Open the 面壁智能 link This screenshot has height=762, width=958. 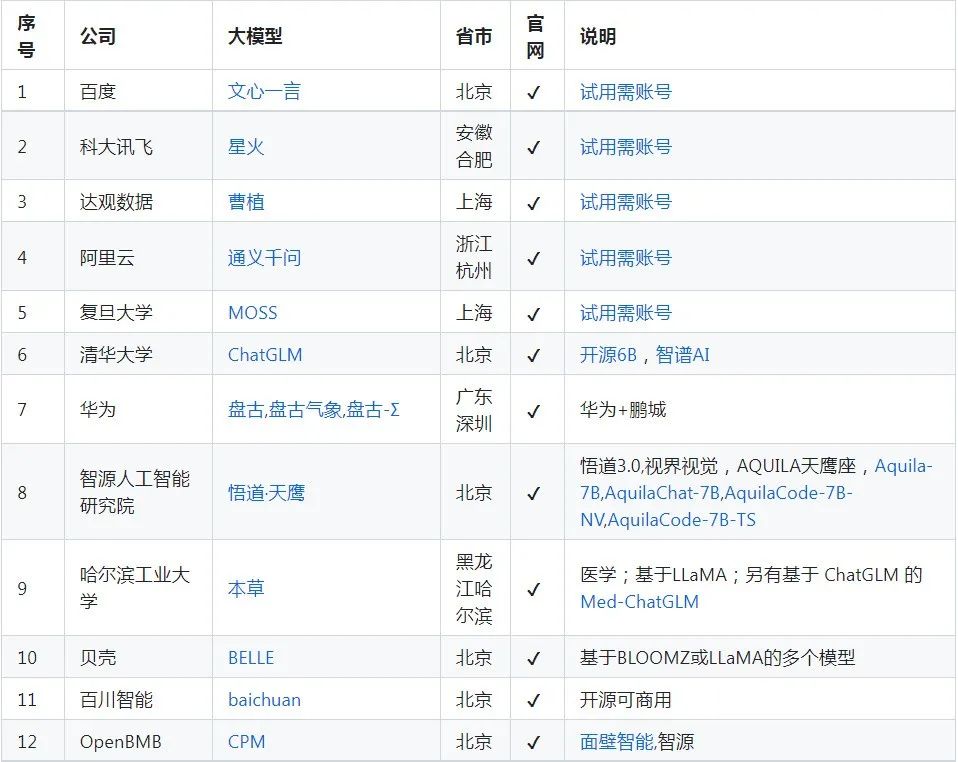click(x=616, y=742)
